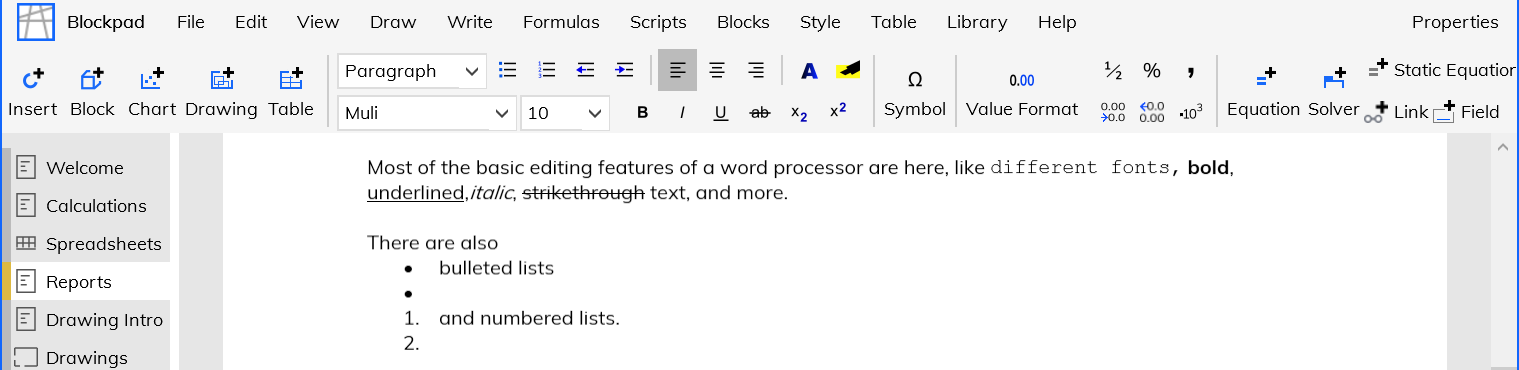This screenshot has width=1519, height=370.
Task: Open the Properties panel
Action: 1455,22
